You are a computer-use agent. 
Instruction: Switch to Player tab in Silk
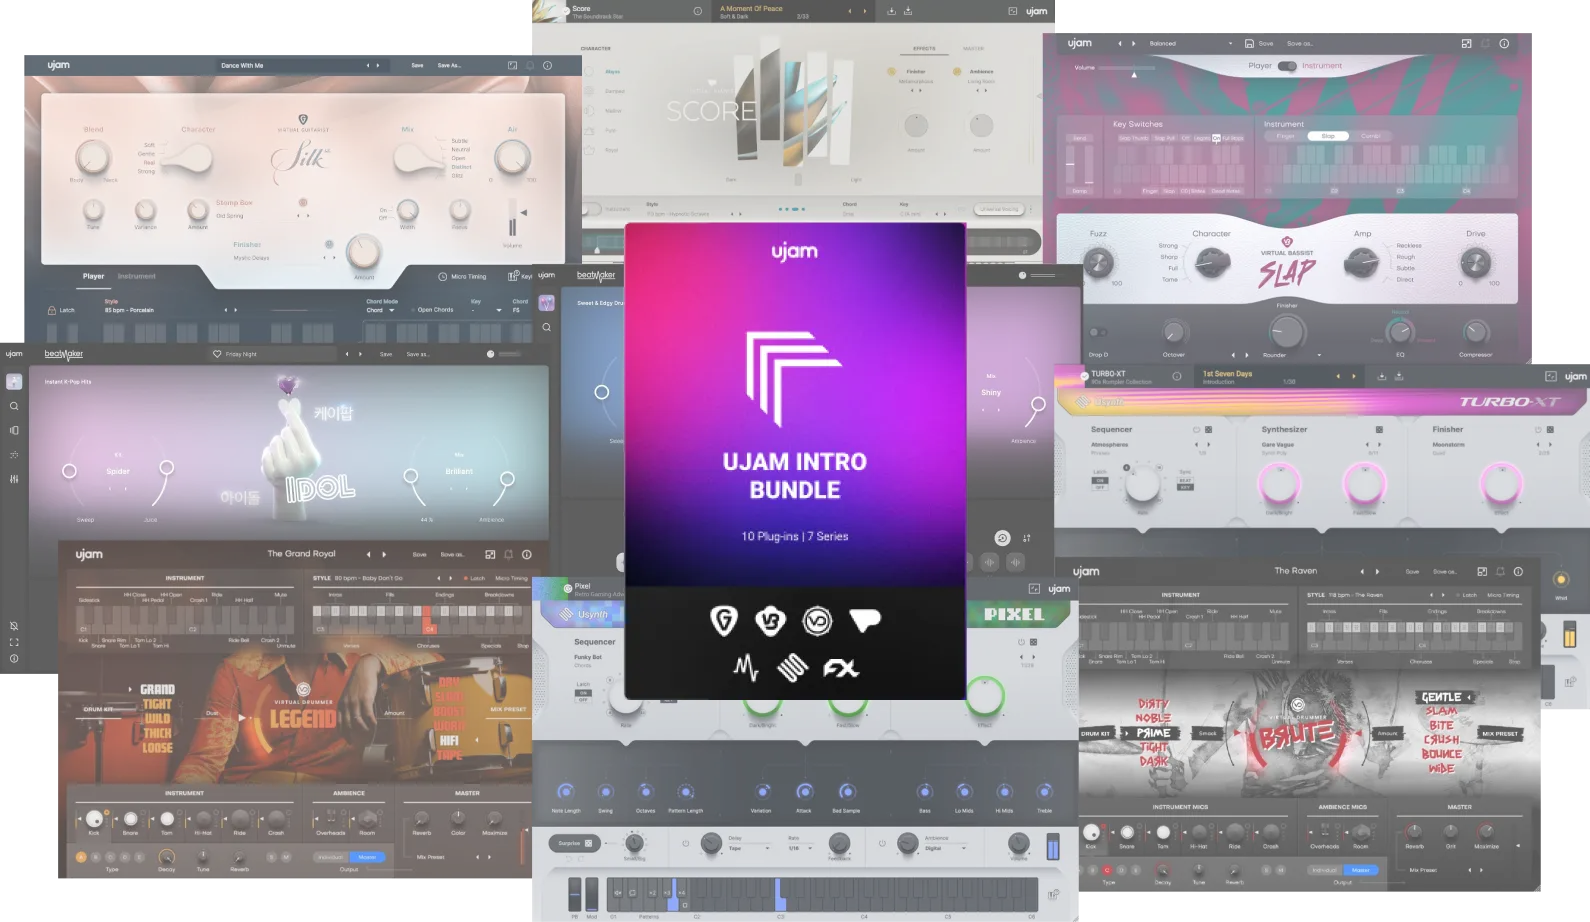tap(93, 276)
